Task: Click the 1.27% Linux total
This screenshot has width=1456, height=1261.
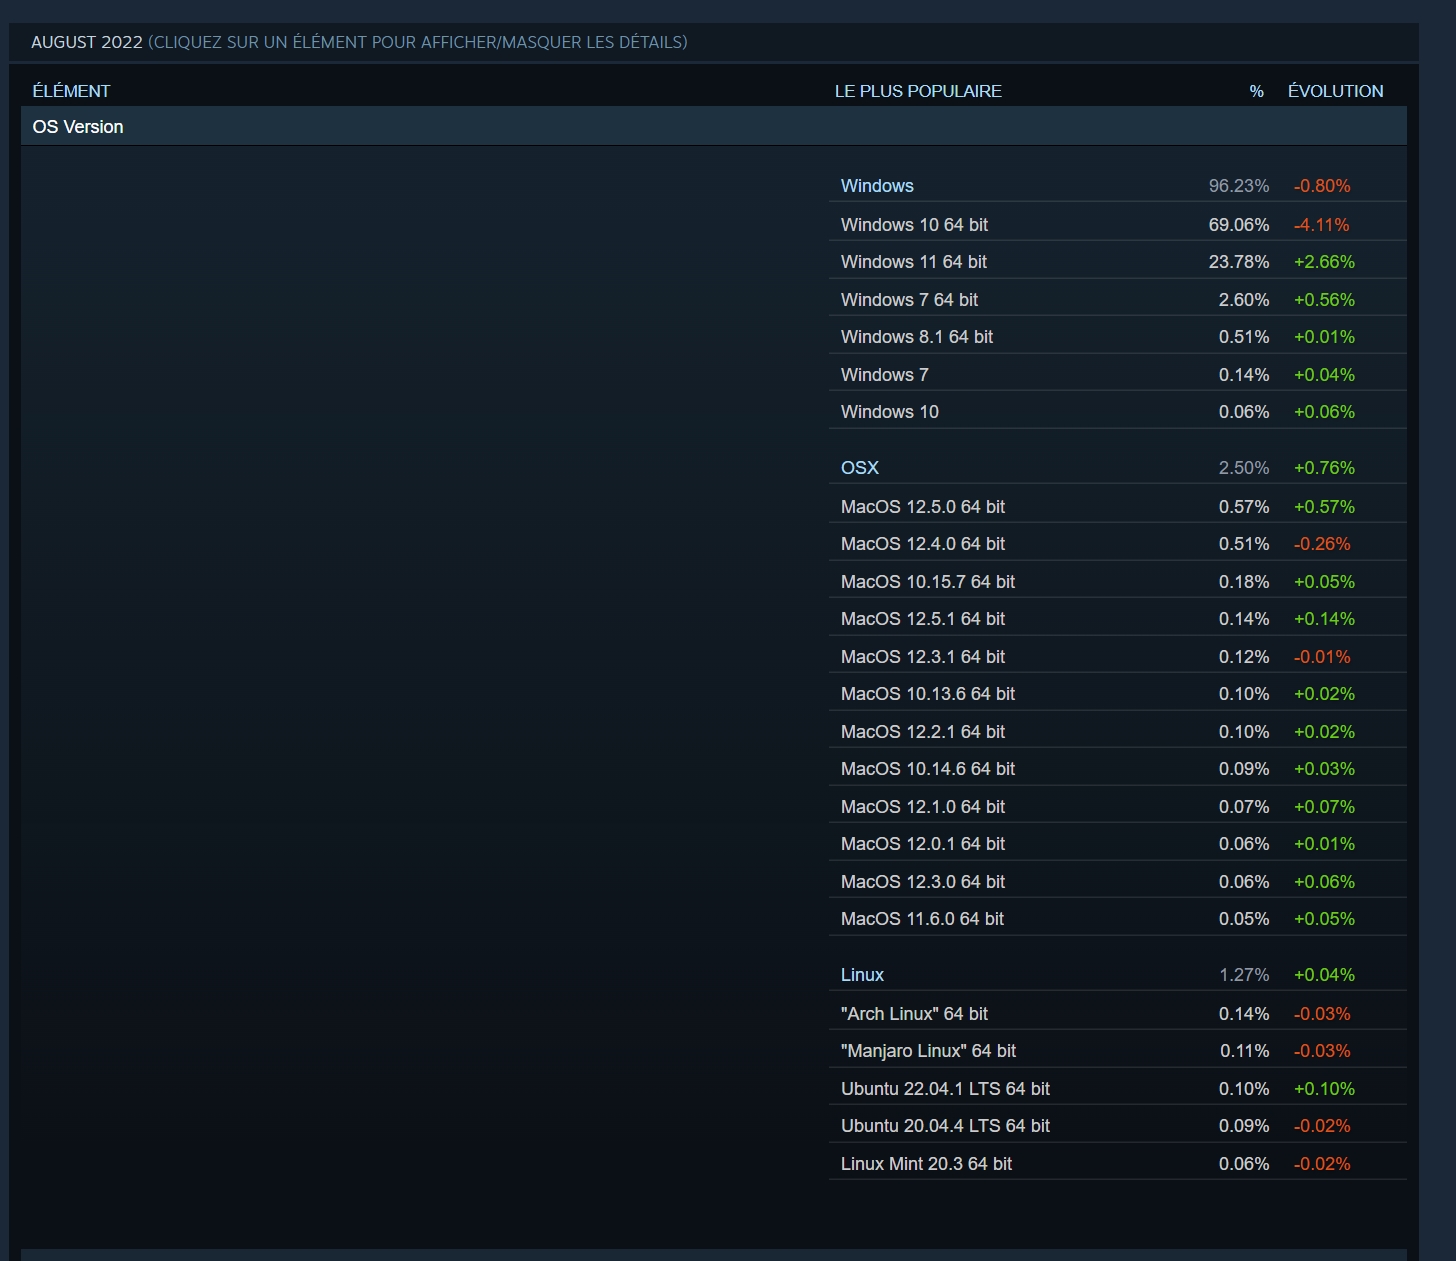Action: pyautogui.click(x=1244, y=975)
